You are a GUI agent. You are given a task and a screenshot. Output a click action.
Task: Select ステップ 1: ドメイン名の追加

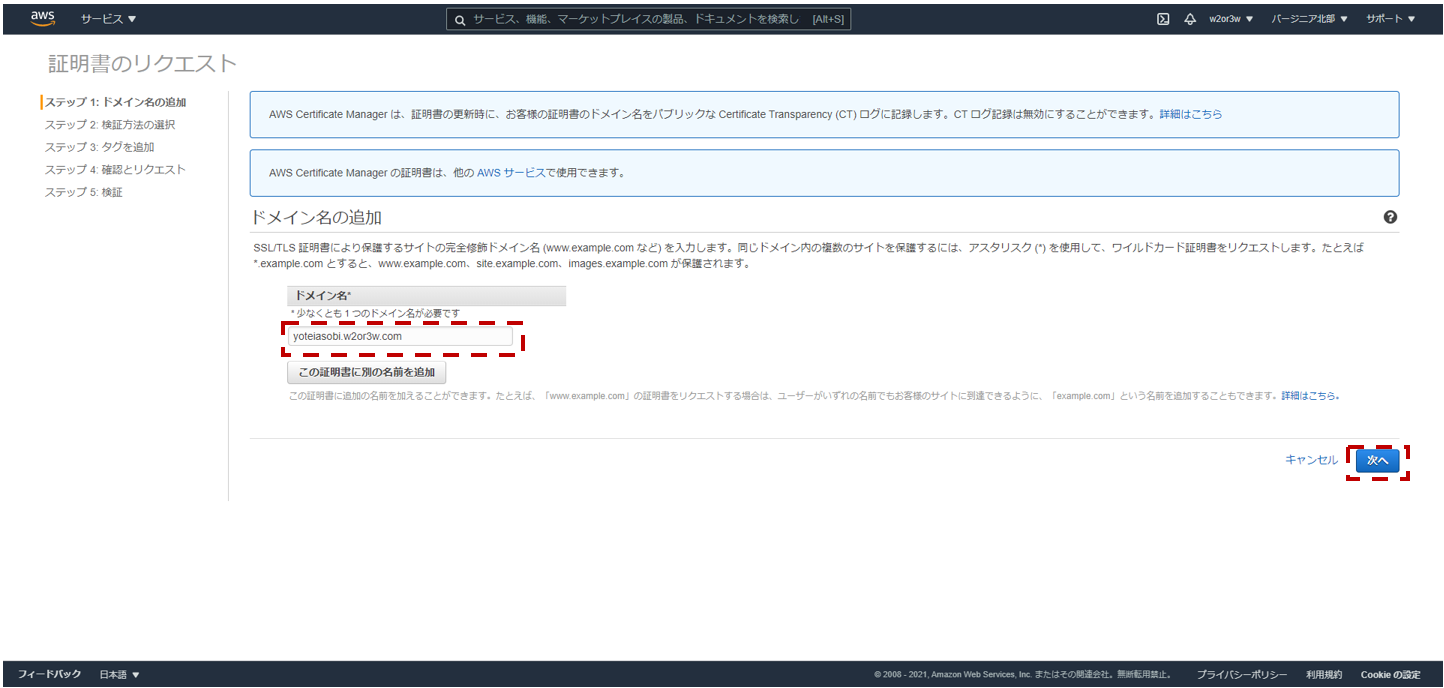tap(115, 102)
